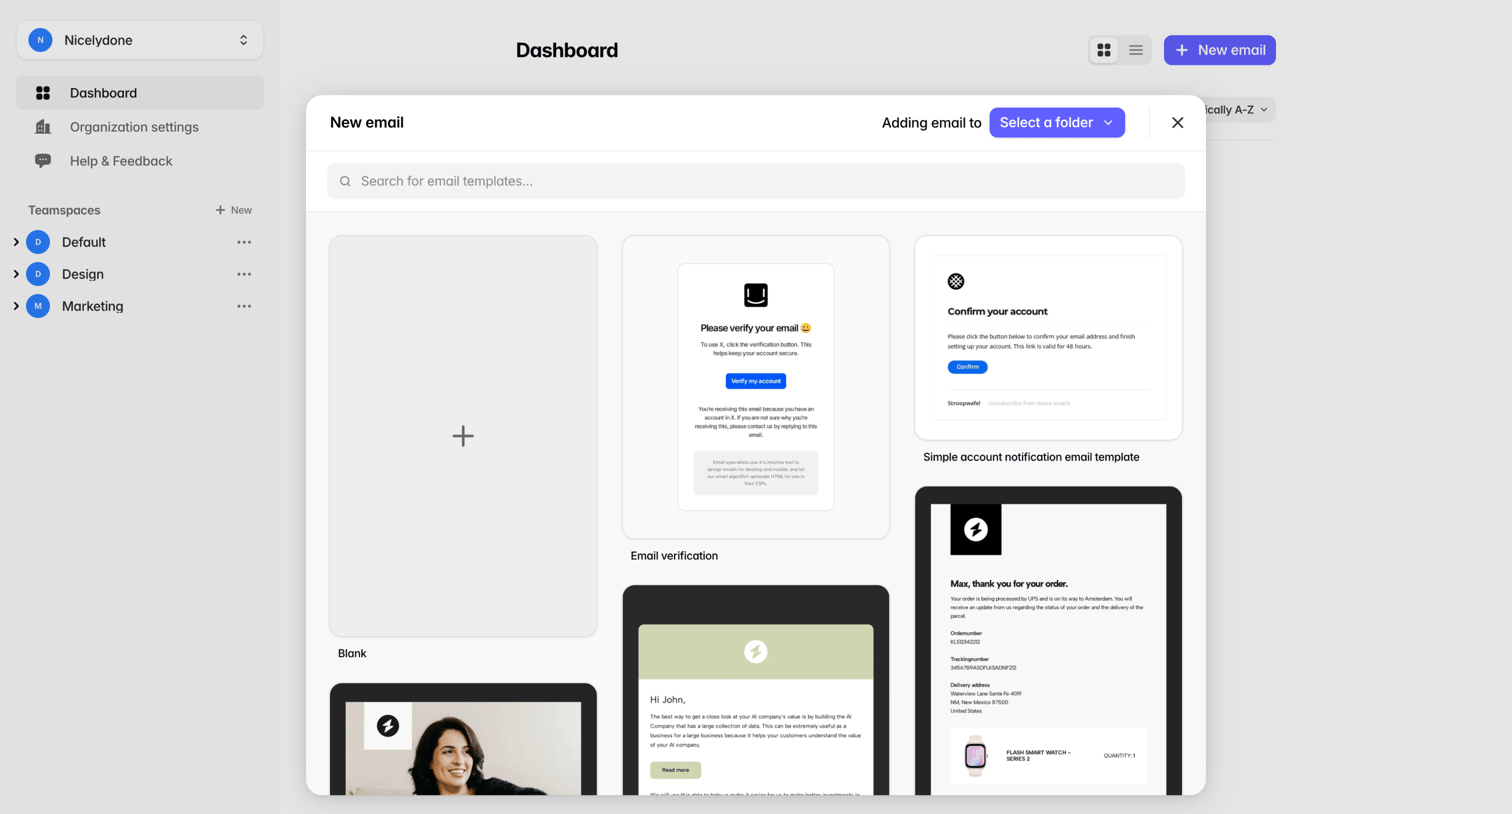The image size is (1512, 814).
Task: Expand the Design teamspace chevron
Action: click(x=16, y=274)
